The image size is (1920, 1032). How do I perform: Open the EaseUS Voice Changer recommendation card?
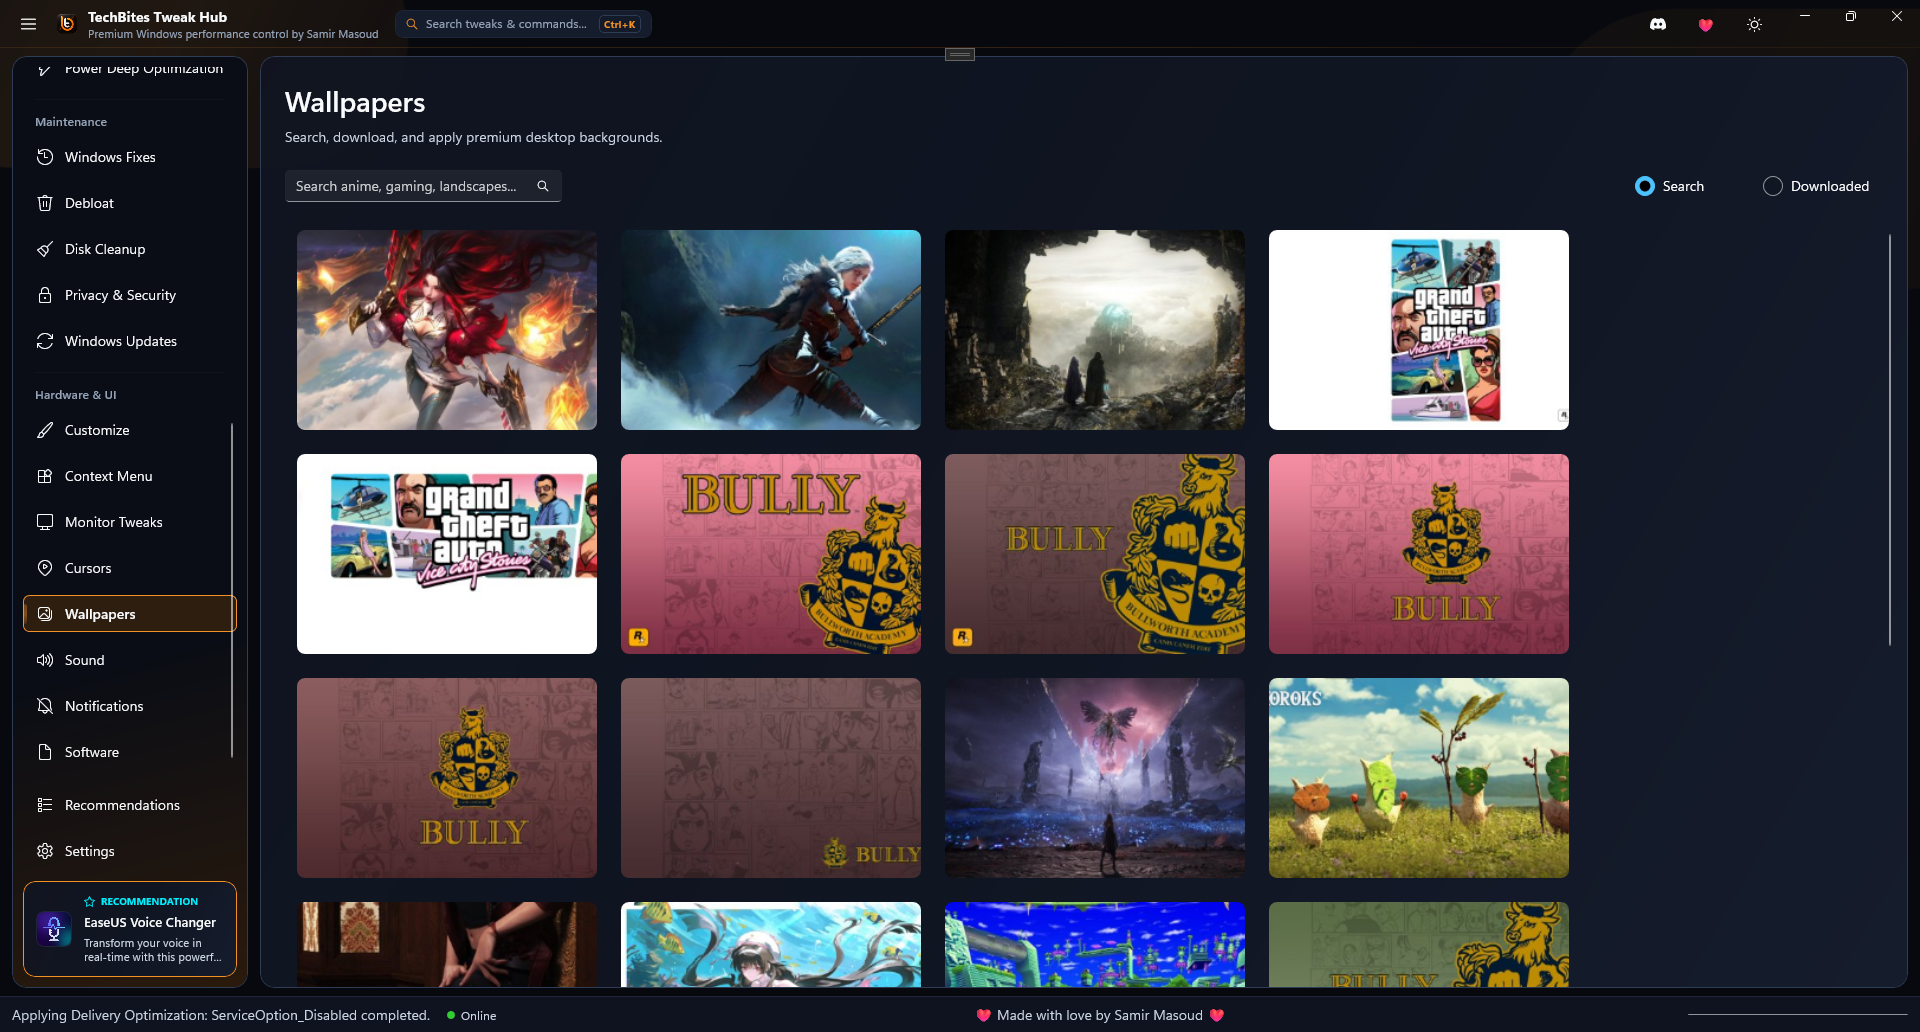coord(130,929)
